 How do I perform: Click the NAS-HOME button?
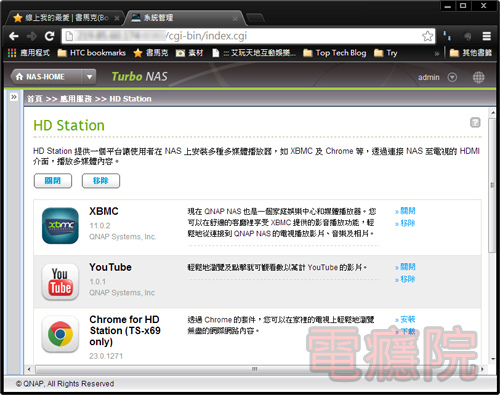46,77
